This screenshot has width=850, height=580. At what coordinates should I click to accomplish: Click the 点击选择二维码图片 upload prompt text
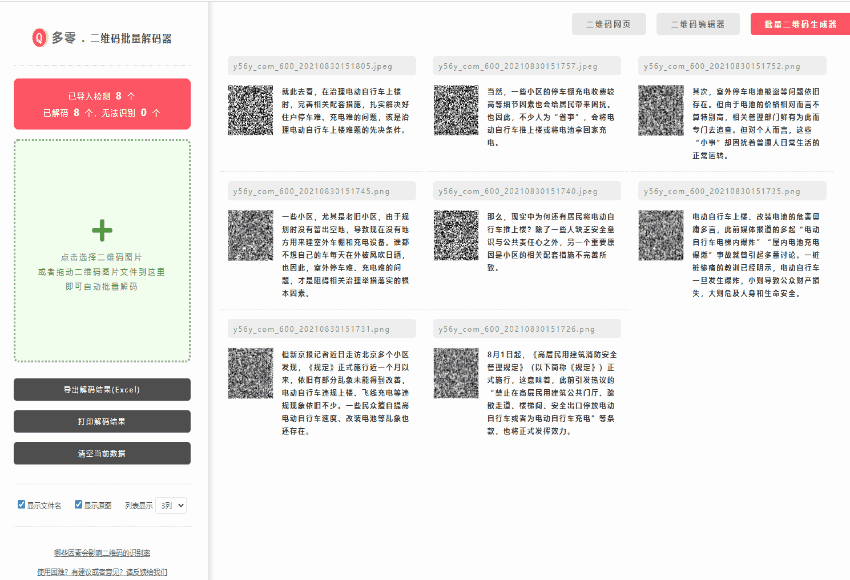point(101,257)
